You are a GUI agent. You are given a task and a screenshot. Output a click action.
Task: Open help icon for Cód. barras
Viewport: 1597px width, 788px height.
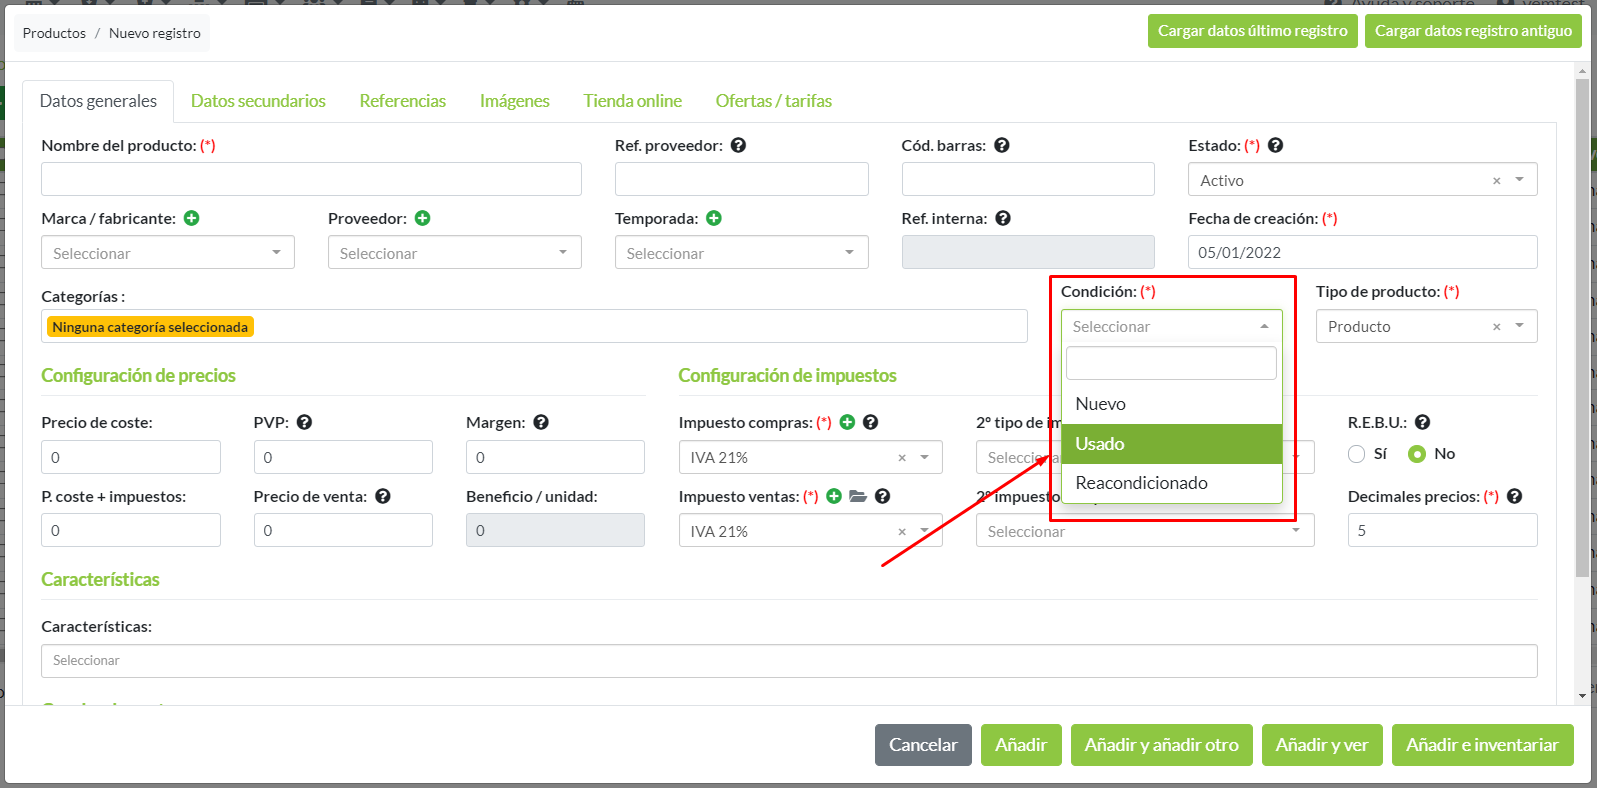(1002, 145)
